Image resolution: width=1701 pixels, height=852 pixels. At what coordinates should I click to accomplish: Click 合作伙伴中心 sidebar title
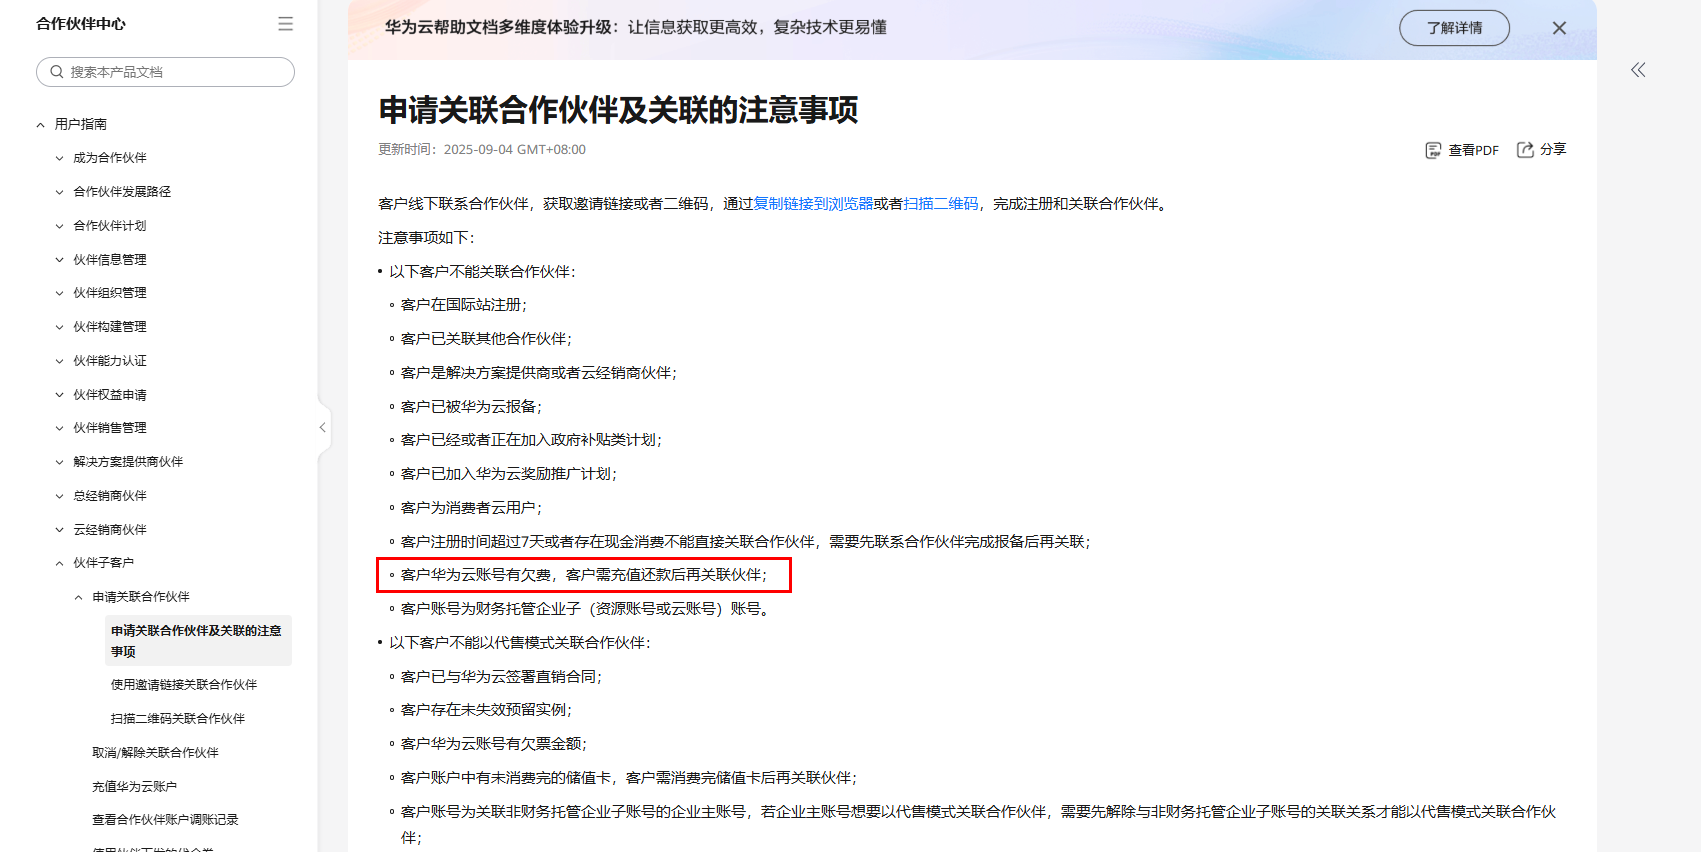point(81,24)
